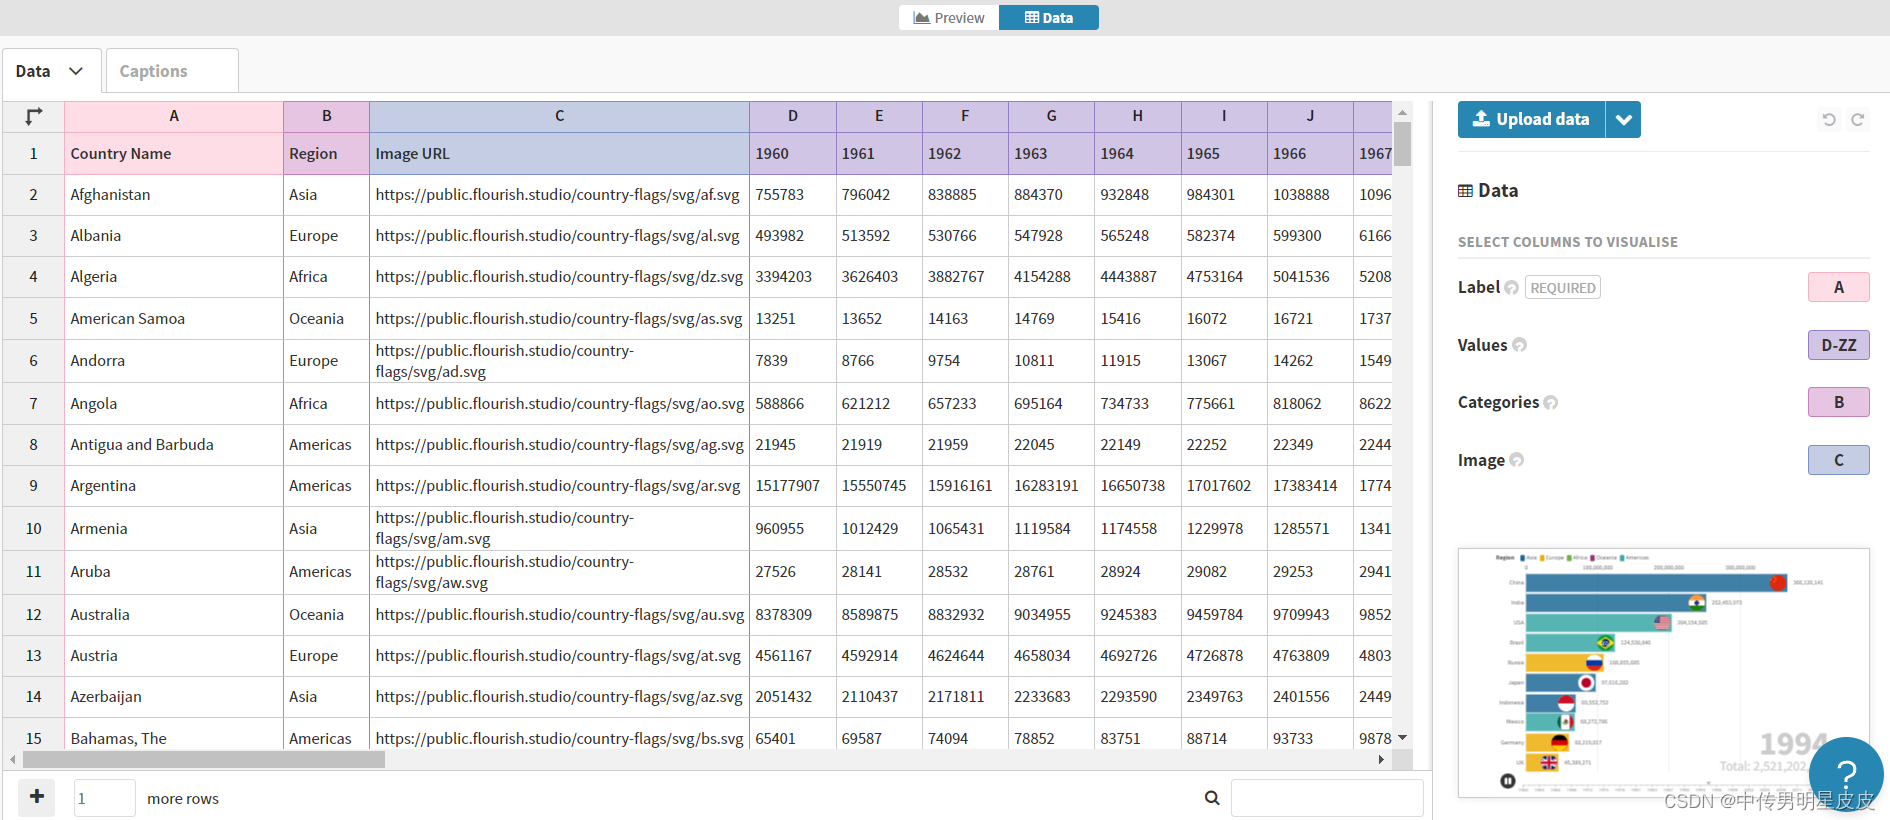Viewport: 1890px width, 820px height.
Task: Select the 'Azerbaijan' cell
Action: point(174,697)
